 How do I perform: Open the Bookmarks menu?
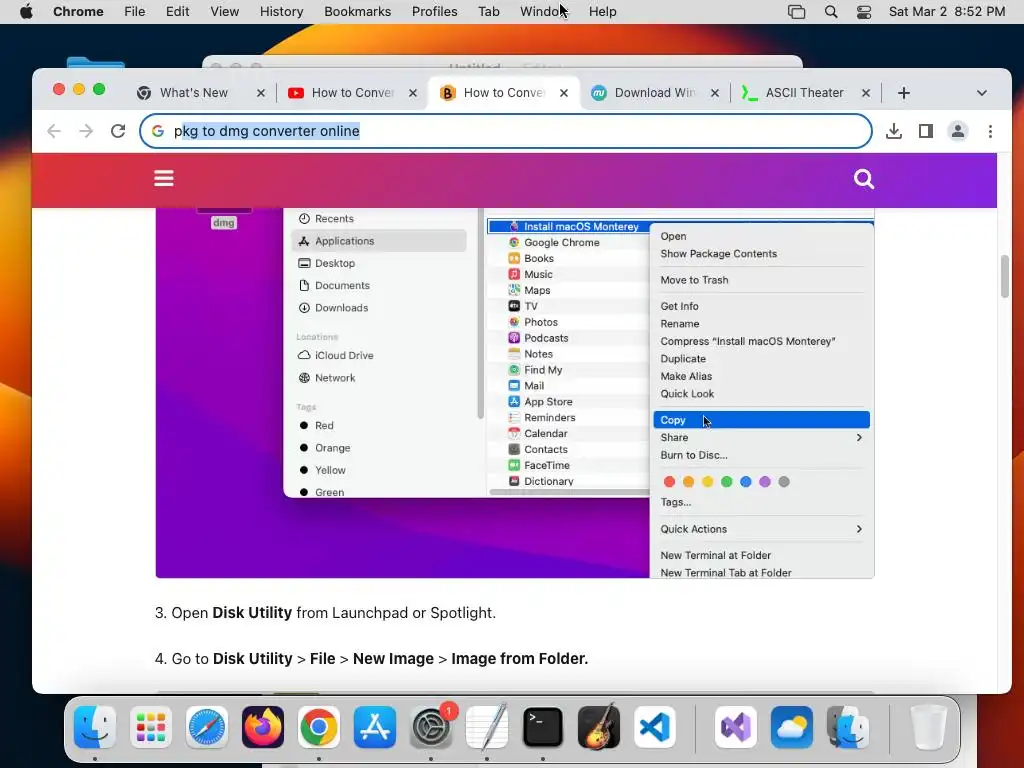click(357, 12)
